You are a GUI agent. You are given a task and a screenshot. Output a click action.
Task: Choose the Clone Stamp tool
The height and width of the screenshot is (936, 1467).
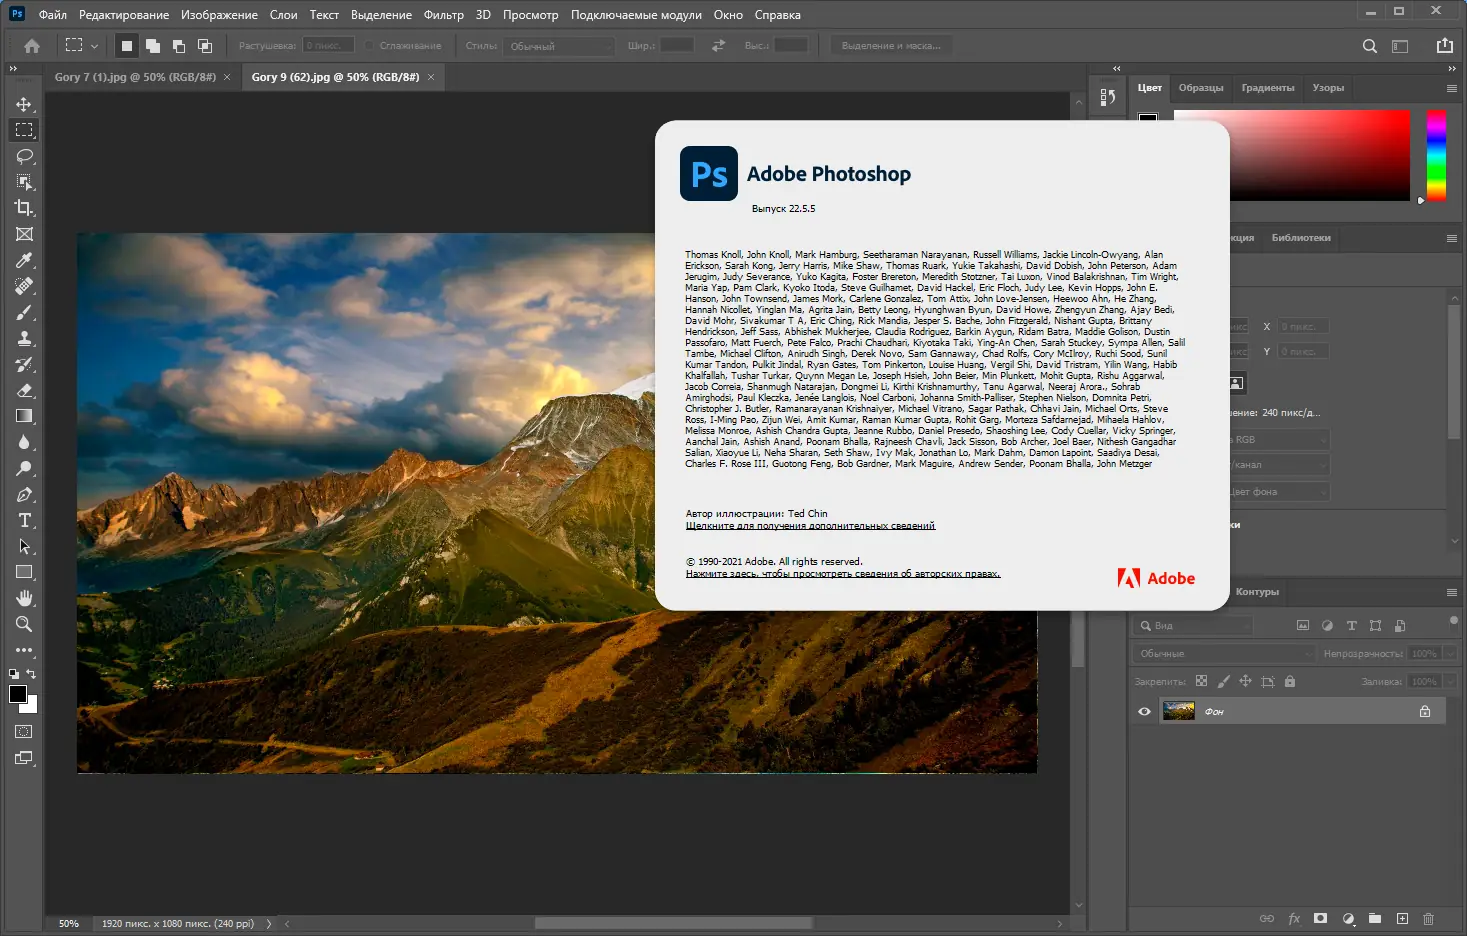(x=24, y=338)
